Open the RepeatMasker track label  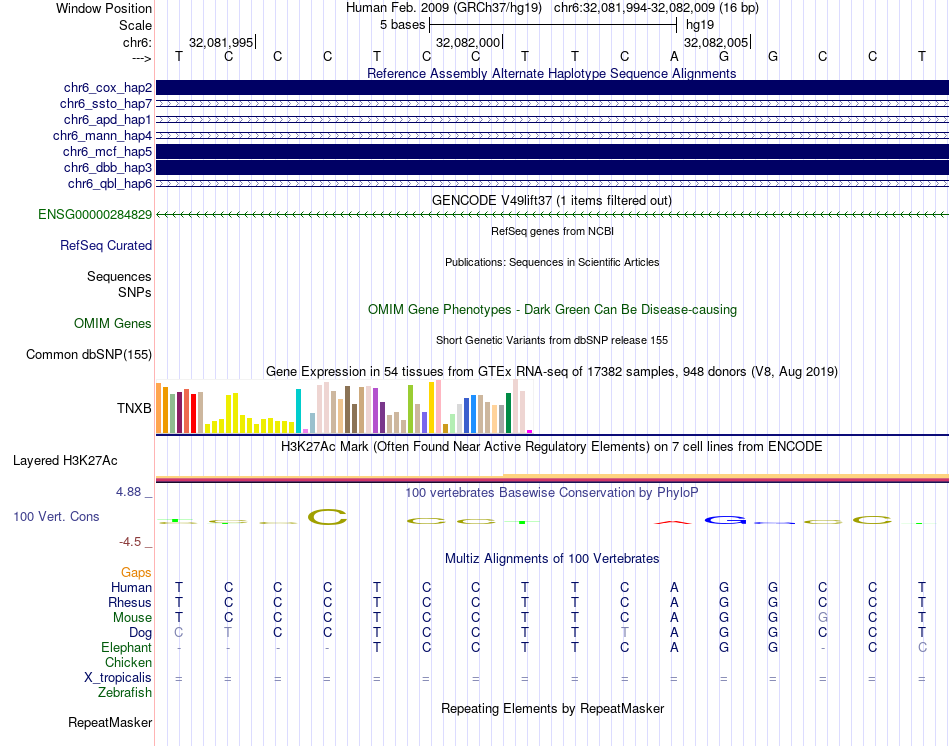(110, 722)
